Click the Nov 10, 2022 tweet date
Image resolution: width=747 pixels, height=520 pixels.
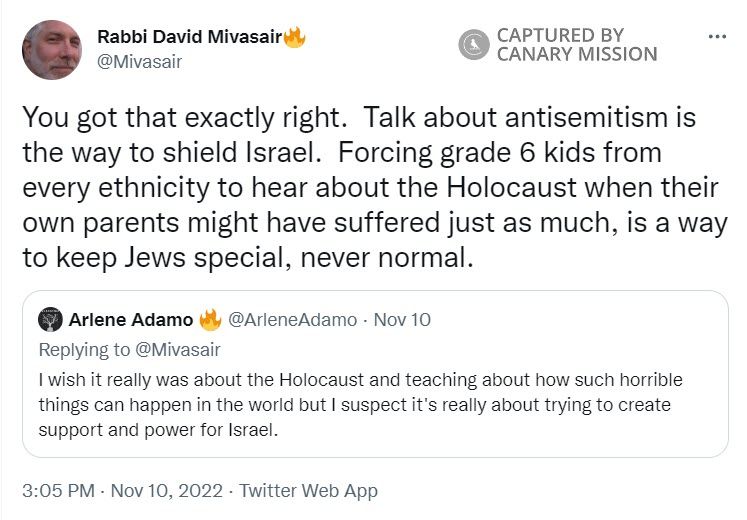pos(167,491)
